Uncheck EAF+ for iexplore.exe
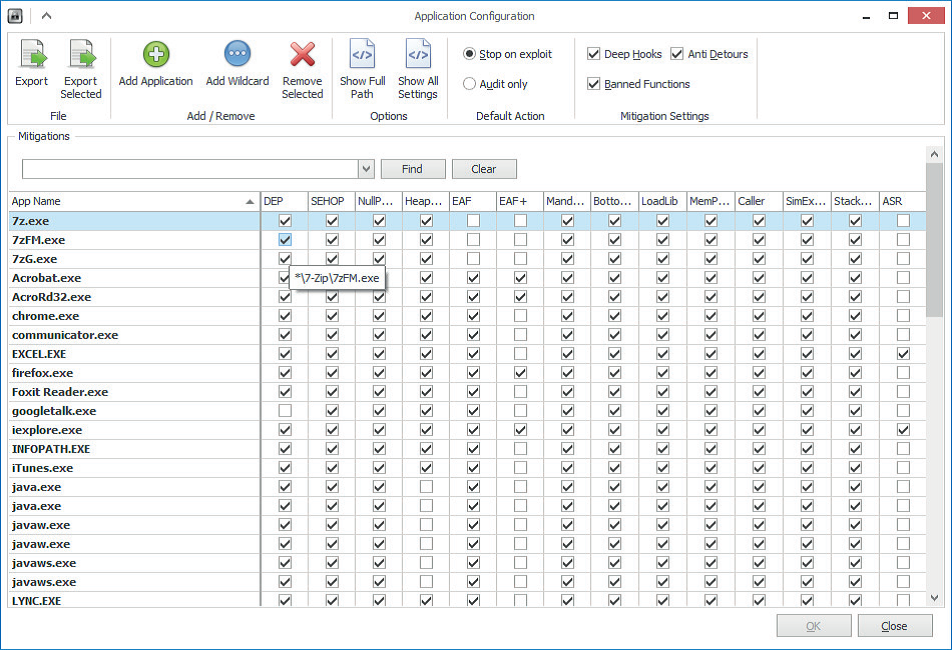 (x=520, y=430)
